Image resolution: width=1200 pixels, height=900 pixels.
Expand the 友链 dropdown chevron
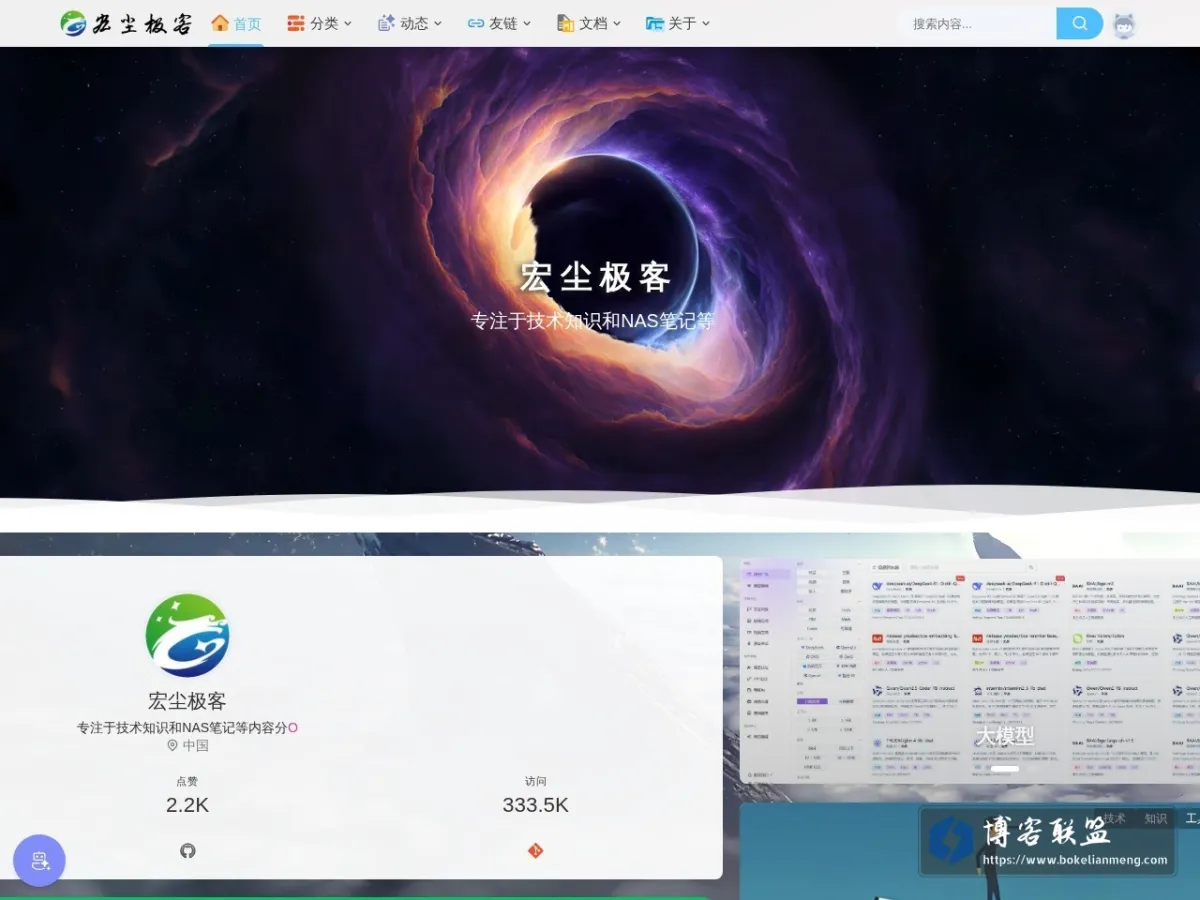527,23
